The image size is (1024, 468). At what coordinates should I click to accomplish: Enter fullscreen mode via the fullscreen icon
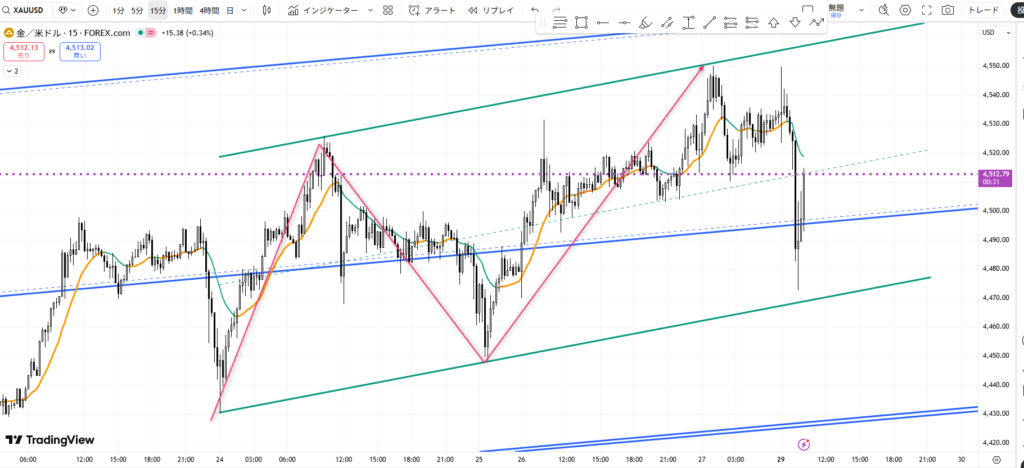926,10
